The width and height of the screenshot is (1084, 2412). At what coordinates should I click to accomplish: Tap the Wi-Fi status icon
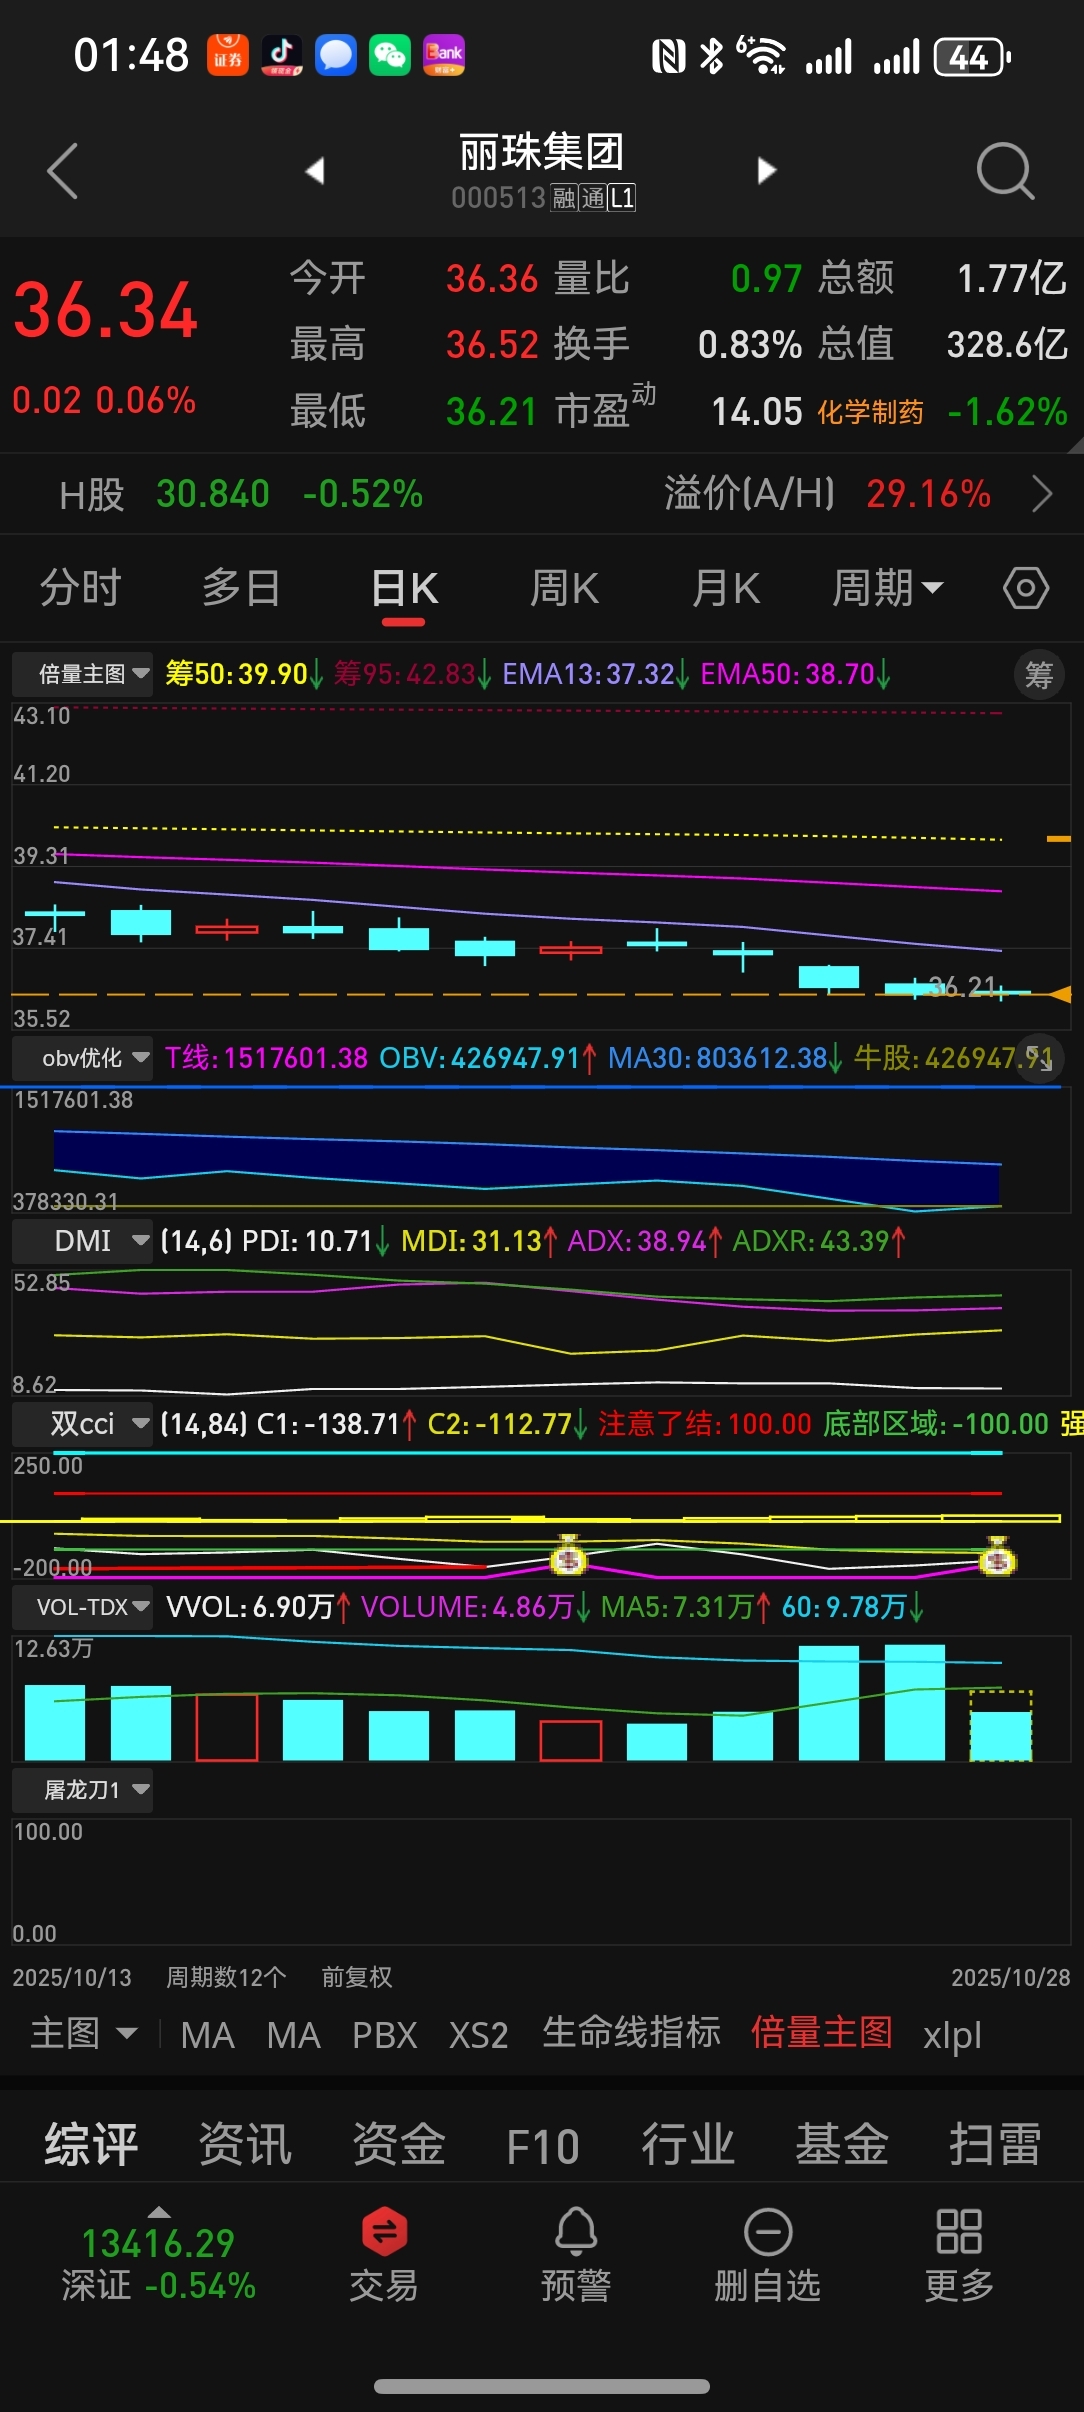(762, 55)
